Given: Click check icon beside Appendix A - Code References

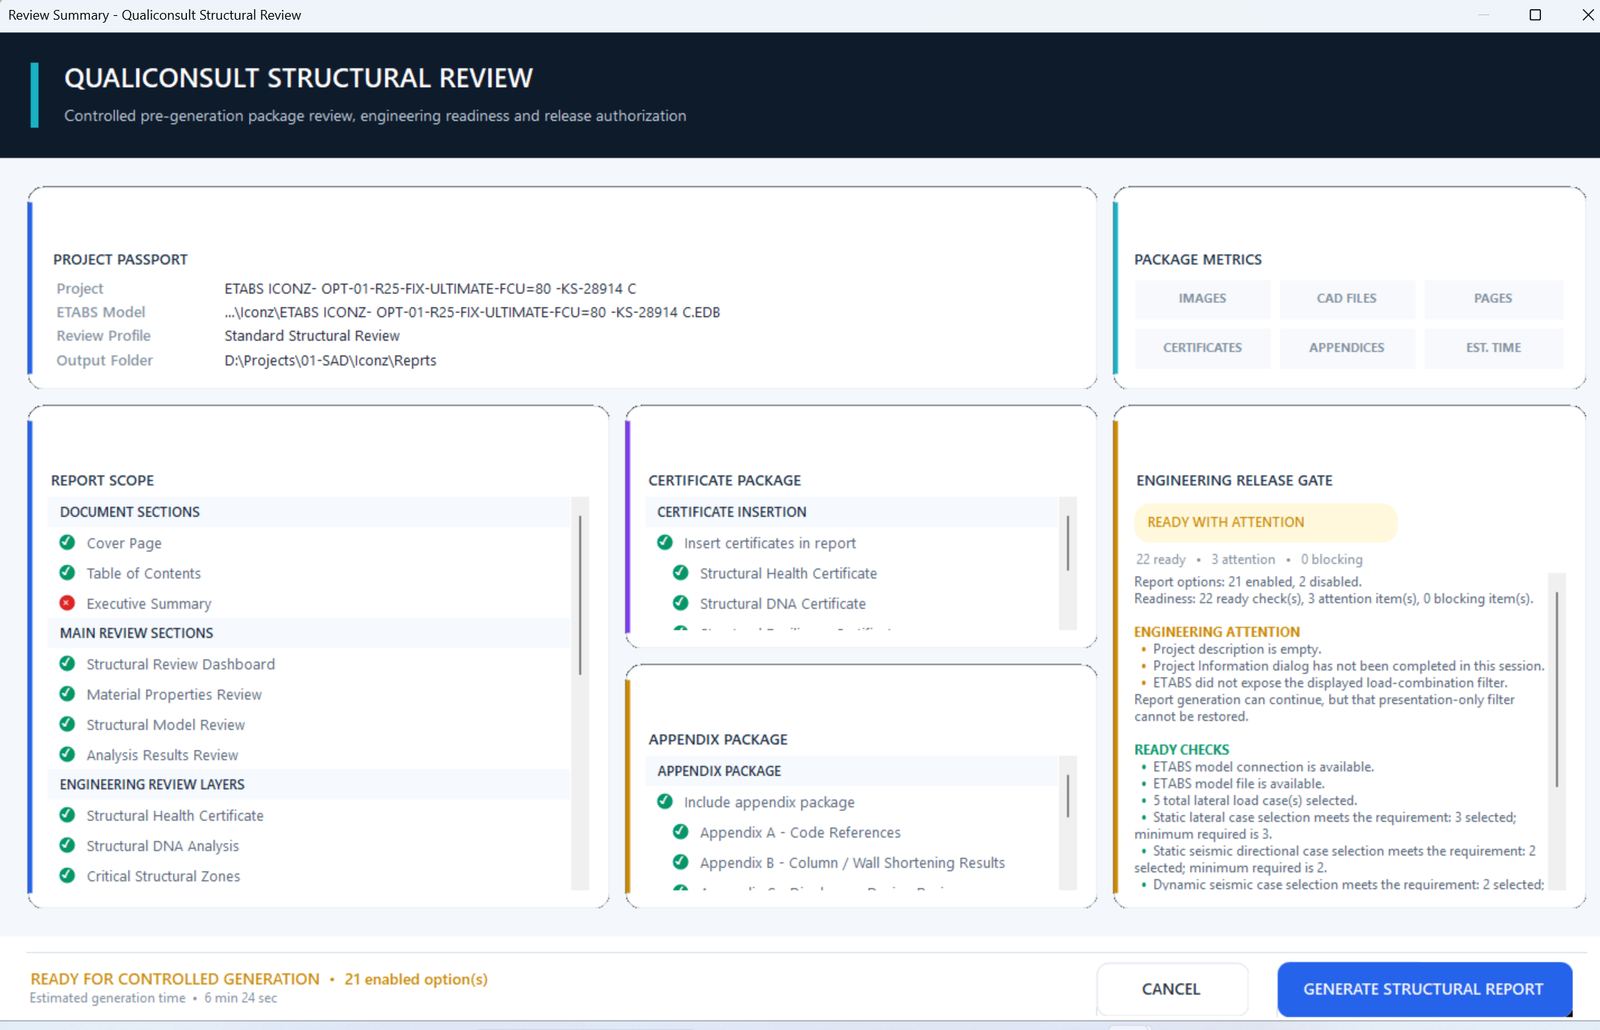Looking at the screenshot, I should point(681,831).
